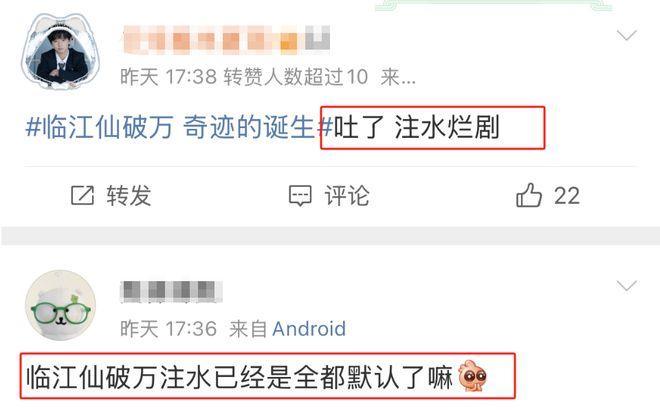Open the glasses bear avatar profile
Screen dimensions: 660x410
[61, 305]
